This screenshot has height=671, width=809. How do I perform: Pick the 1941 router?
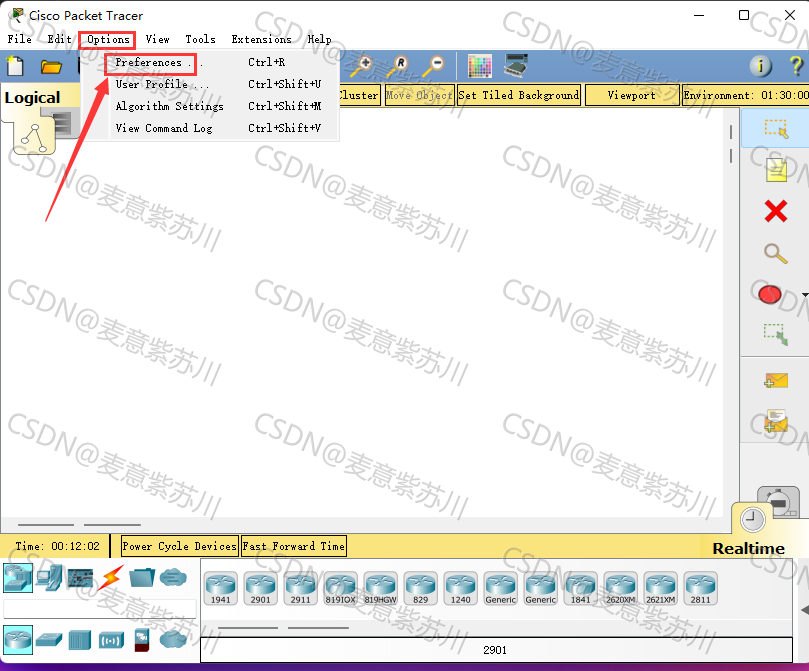coord(220,588)
